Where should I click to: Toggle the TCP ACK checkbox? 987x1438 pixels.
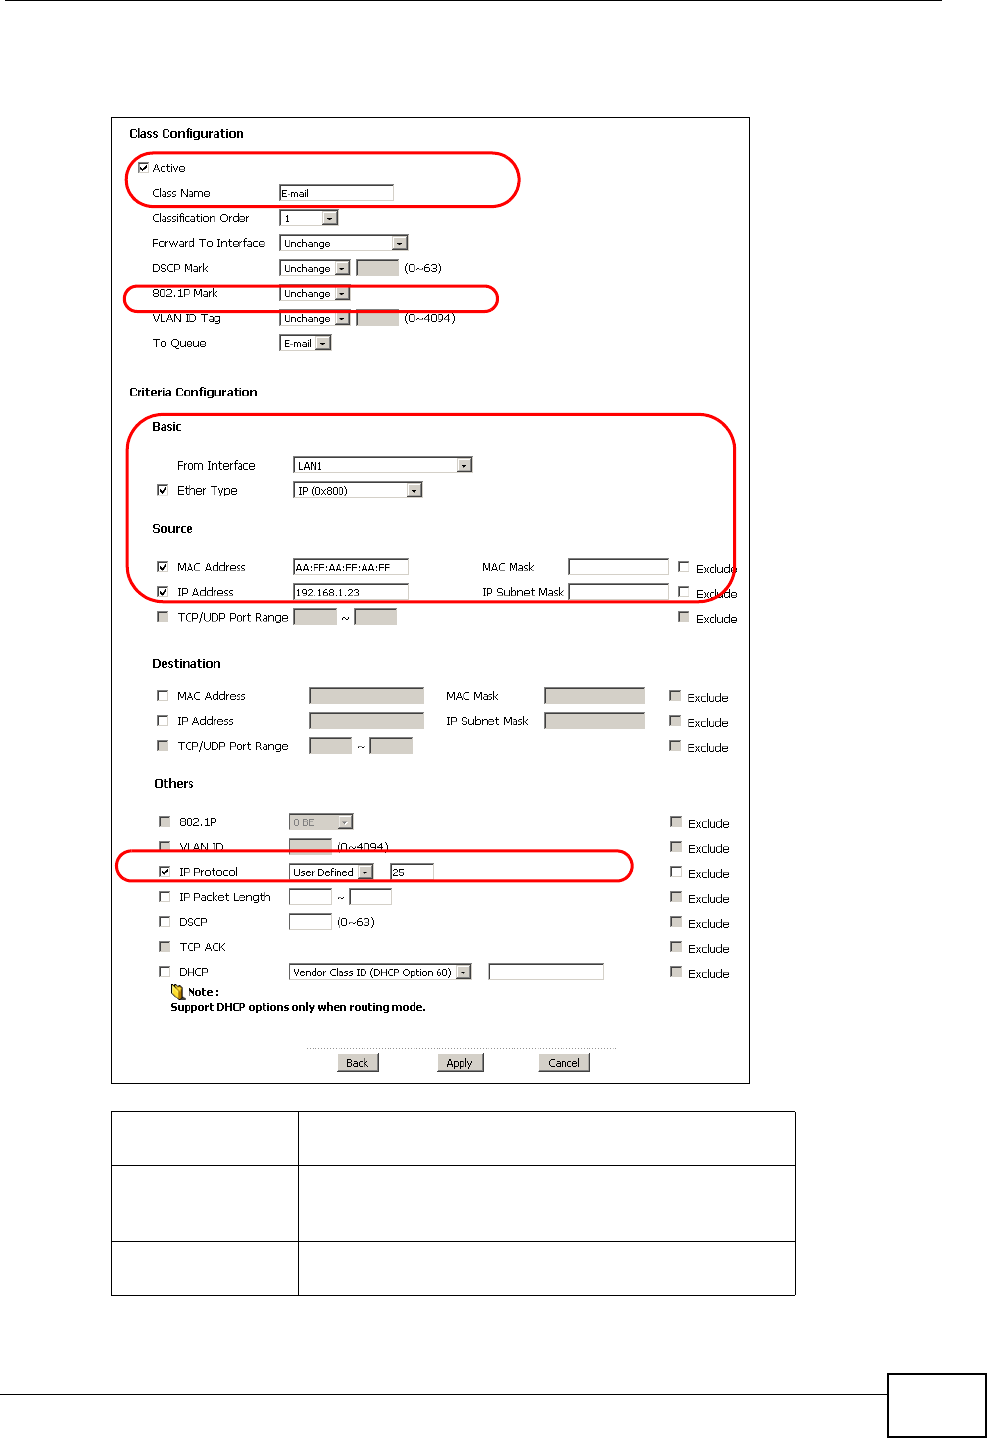pos(165,947)
